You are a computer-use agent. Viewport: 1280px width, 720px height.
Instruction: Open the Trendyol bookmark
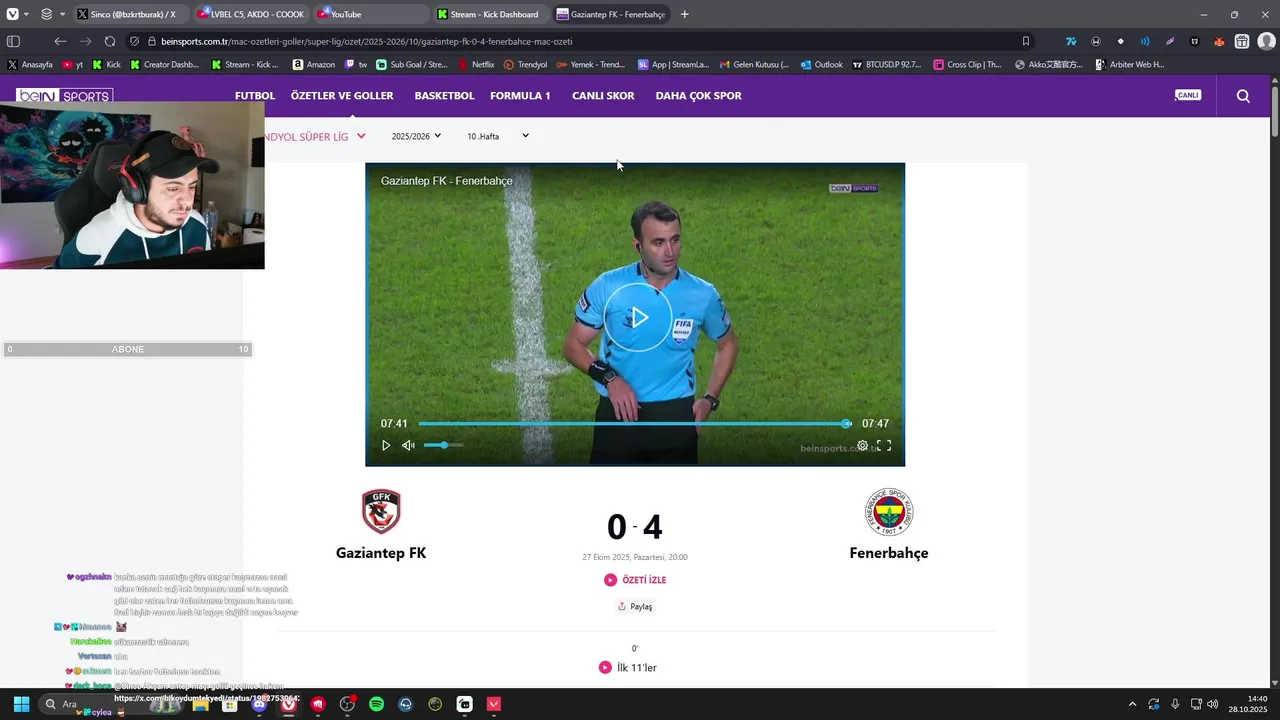point(525,64)
